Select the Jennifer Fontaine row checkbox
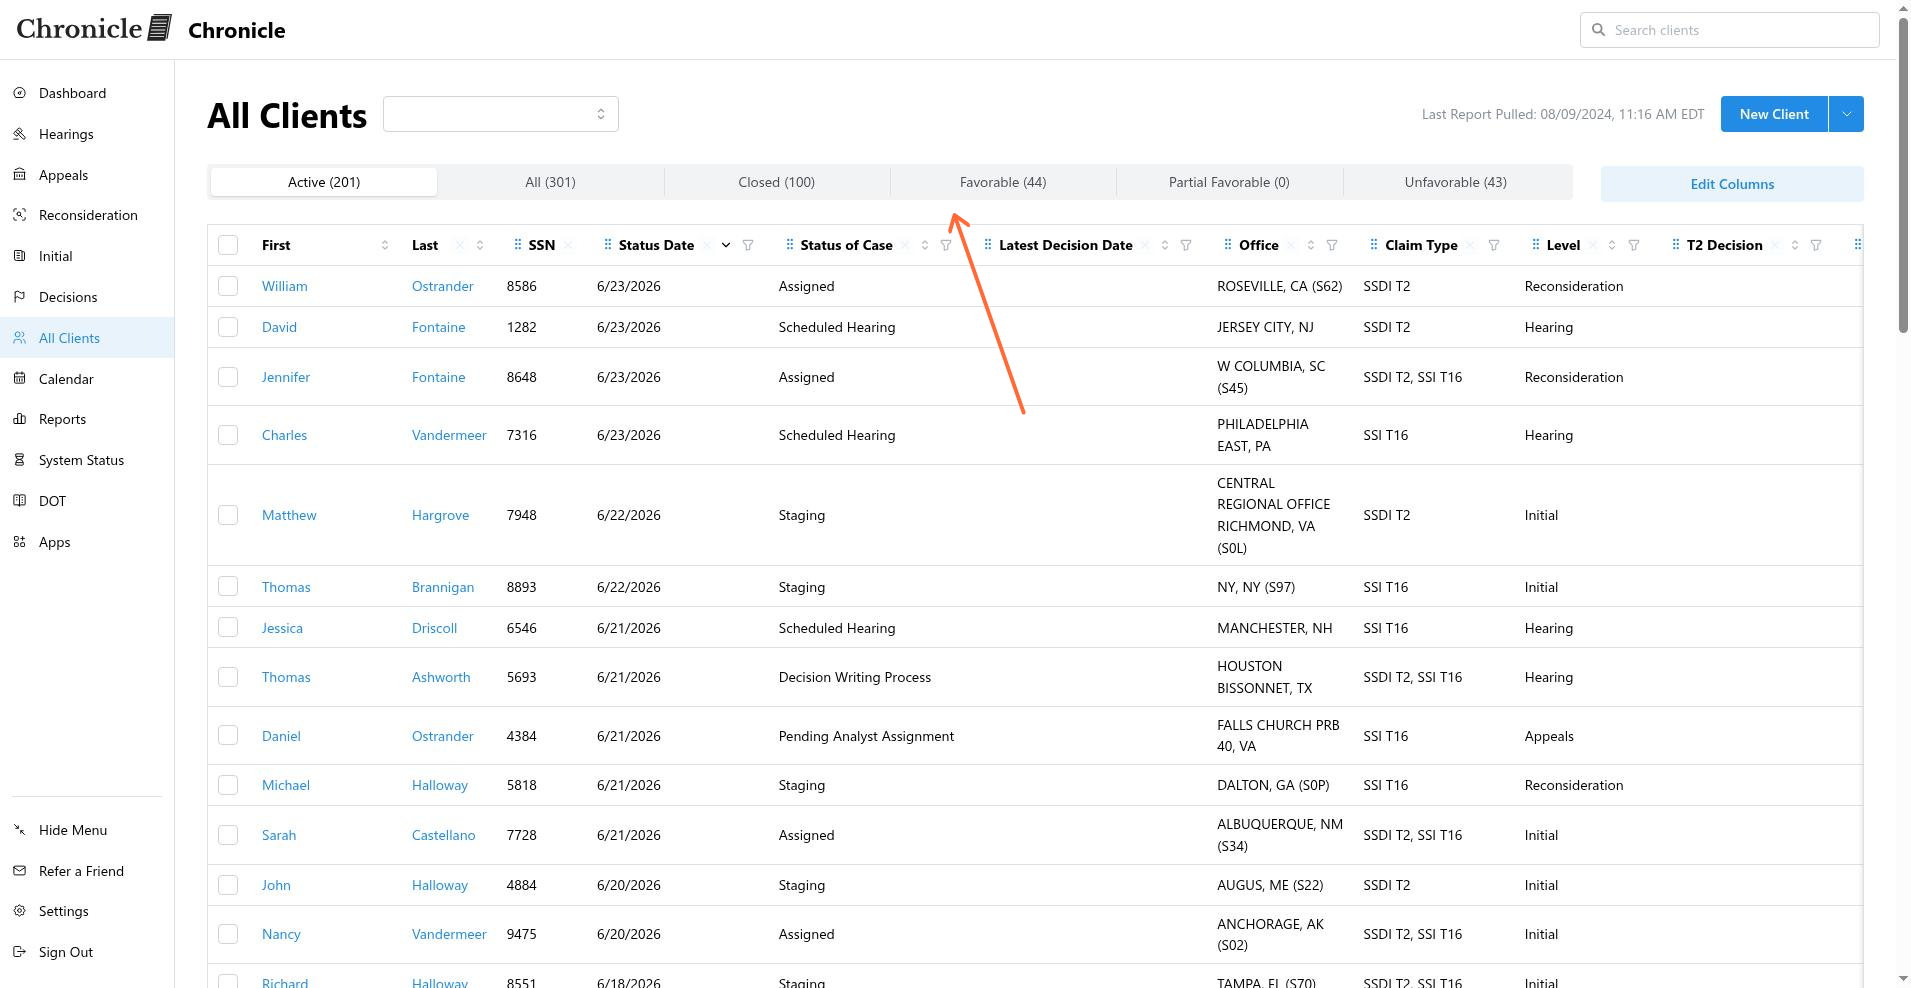The image size is (1911, 988). [228, 377]
